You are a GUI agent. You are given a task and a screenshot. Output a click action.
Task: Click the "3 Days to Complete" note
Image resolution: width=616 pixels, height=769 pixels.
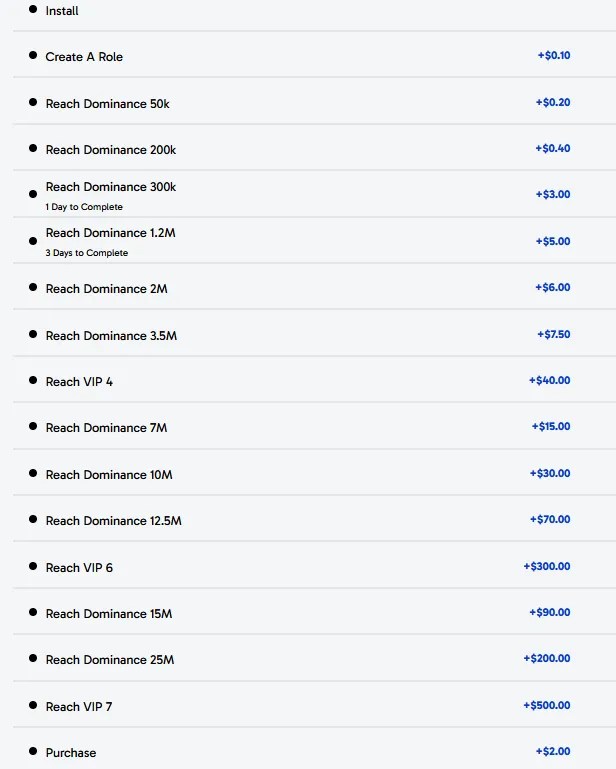click(87, 253)
